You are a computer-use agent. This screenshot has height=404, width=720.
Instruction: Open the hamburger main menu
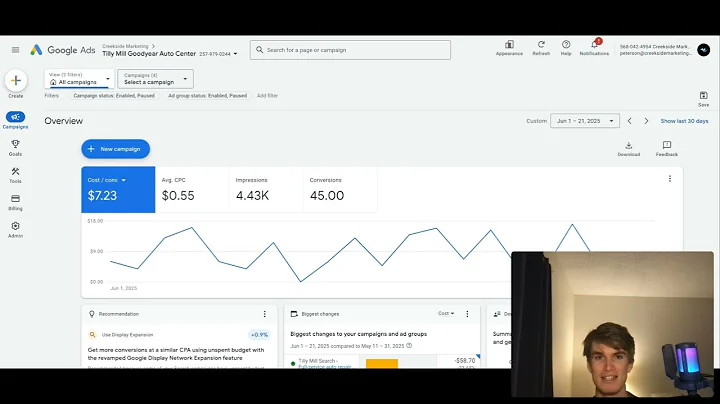click(15, 50)
